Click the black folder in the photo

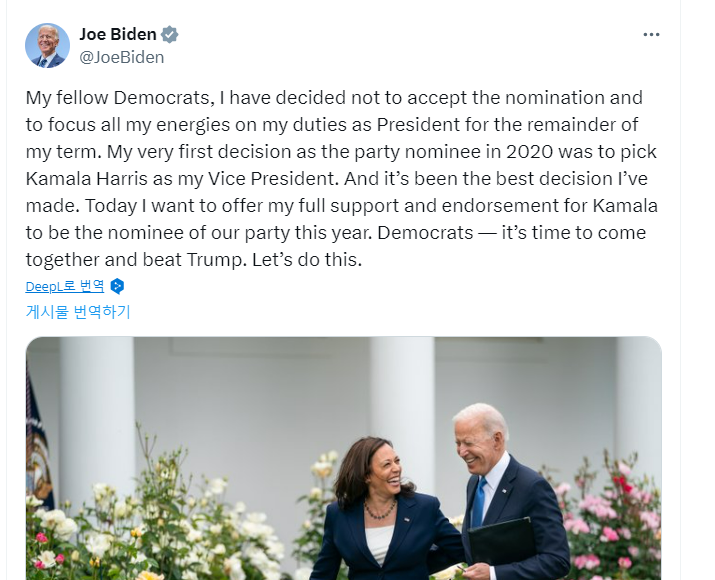[x=502, y=543]
